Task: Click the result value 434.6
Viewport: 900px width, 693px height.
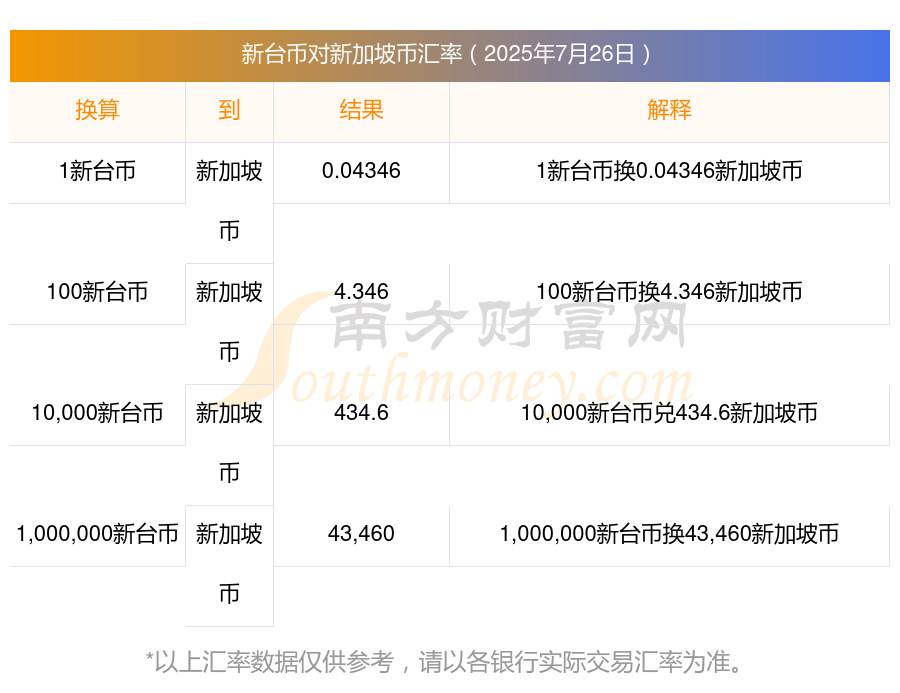Action: pyautogui.click(x=361, y=413)
